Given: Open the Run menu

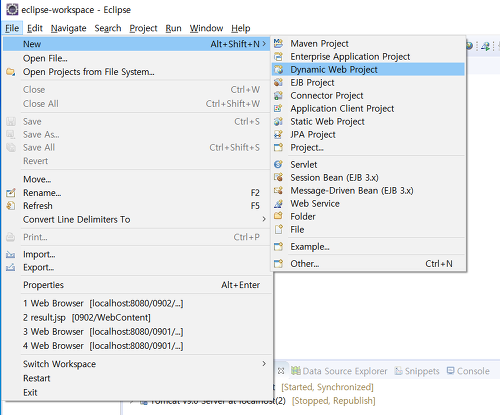Looking at the screenshot, I should point(173,28).
